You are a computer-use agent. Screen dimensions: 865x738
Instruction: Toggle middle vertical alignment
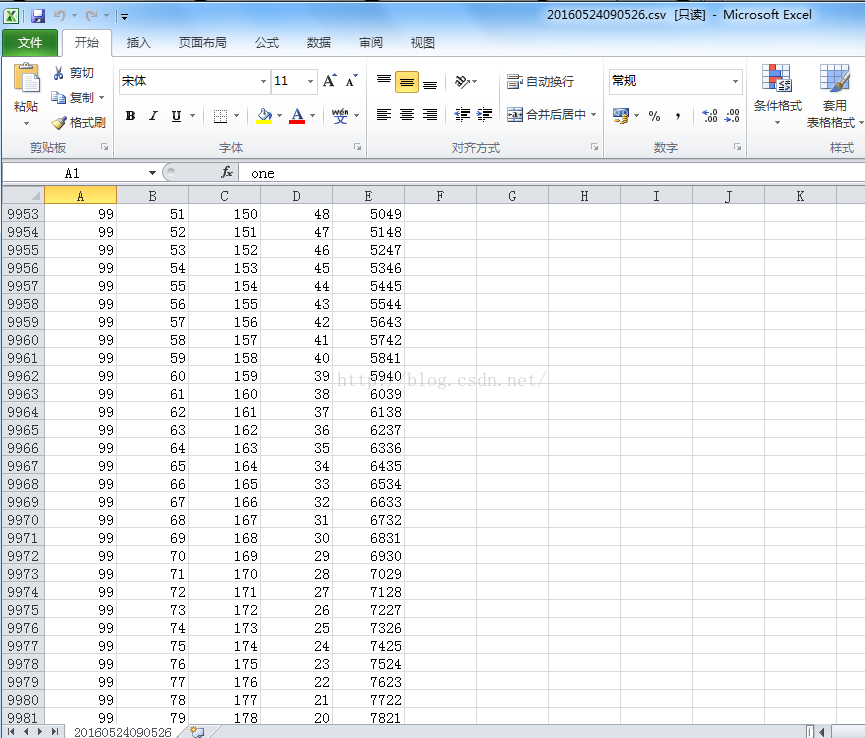tap(407, 83)
